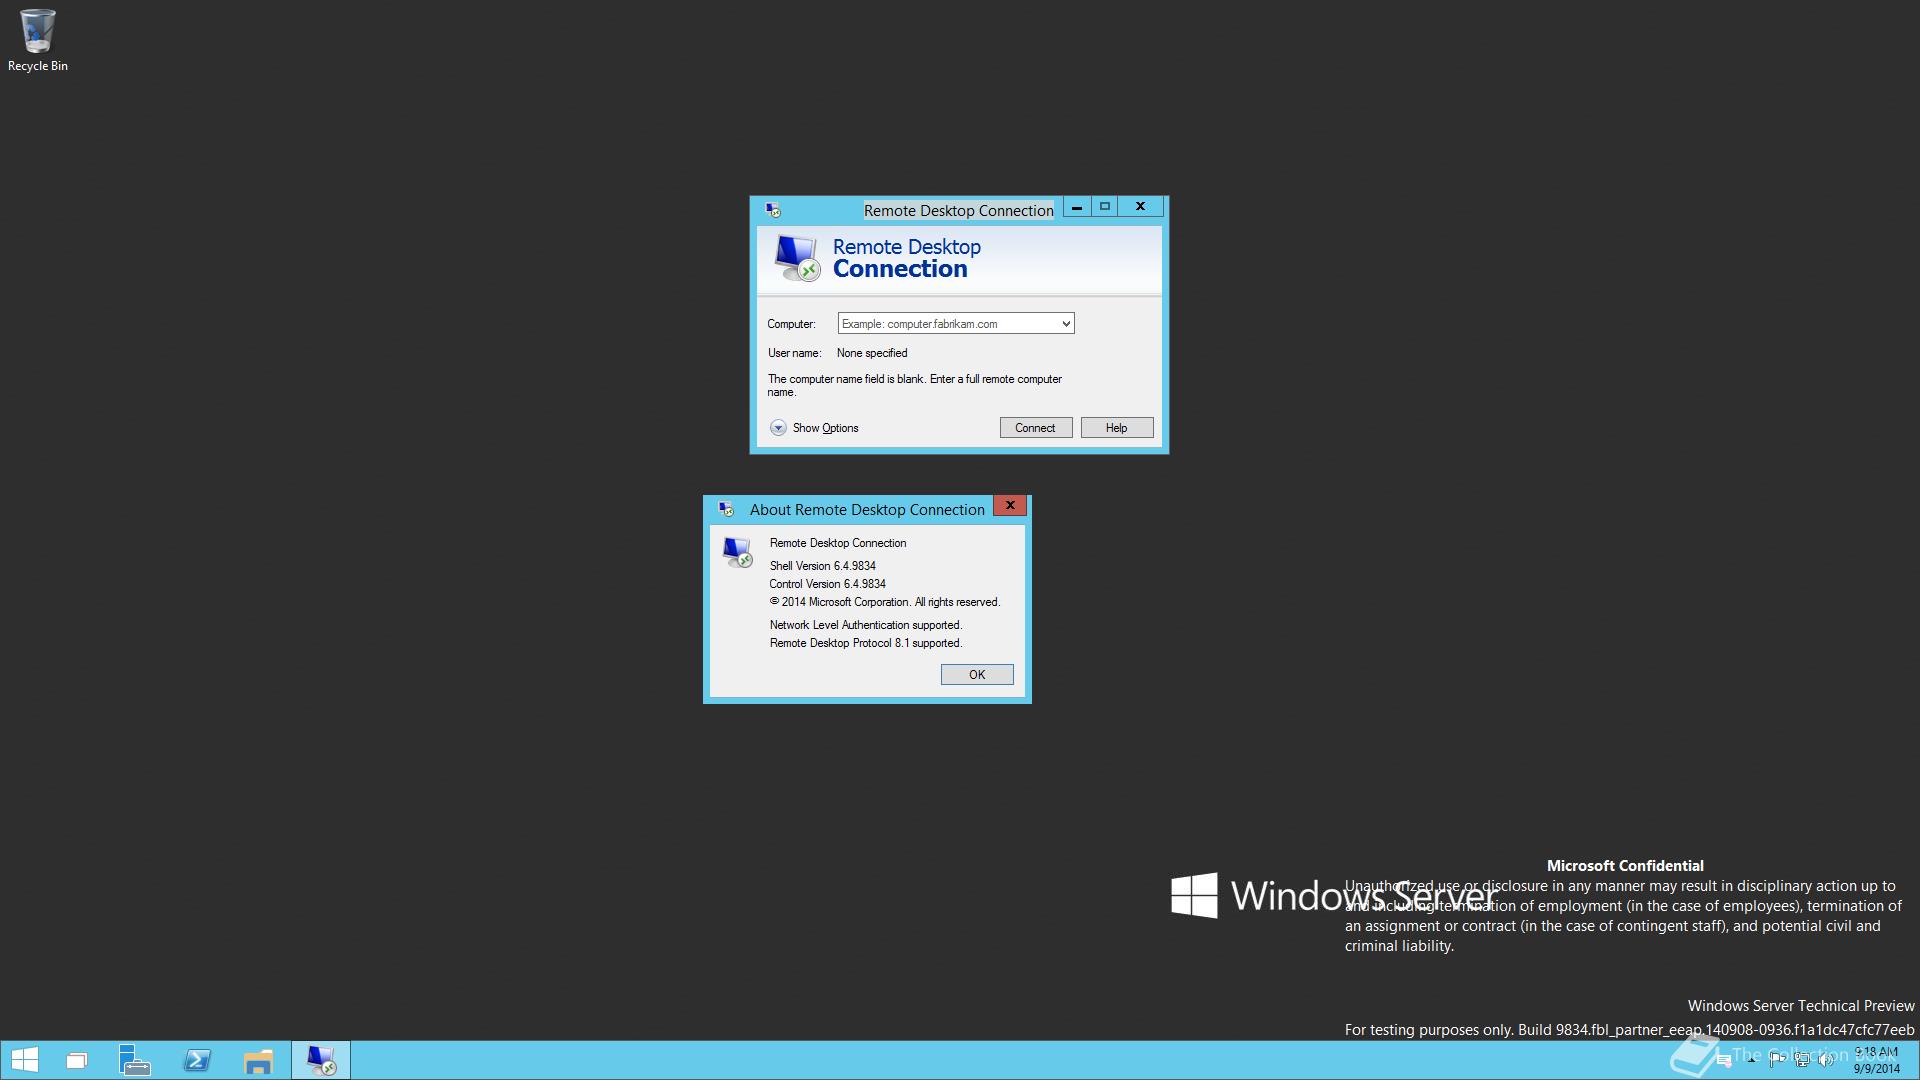The image size is (1920, 1080).
Task: Click the Connect button
Action: tap(1036, 428)
